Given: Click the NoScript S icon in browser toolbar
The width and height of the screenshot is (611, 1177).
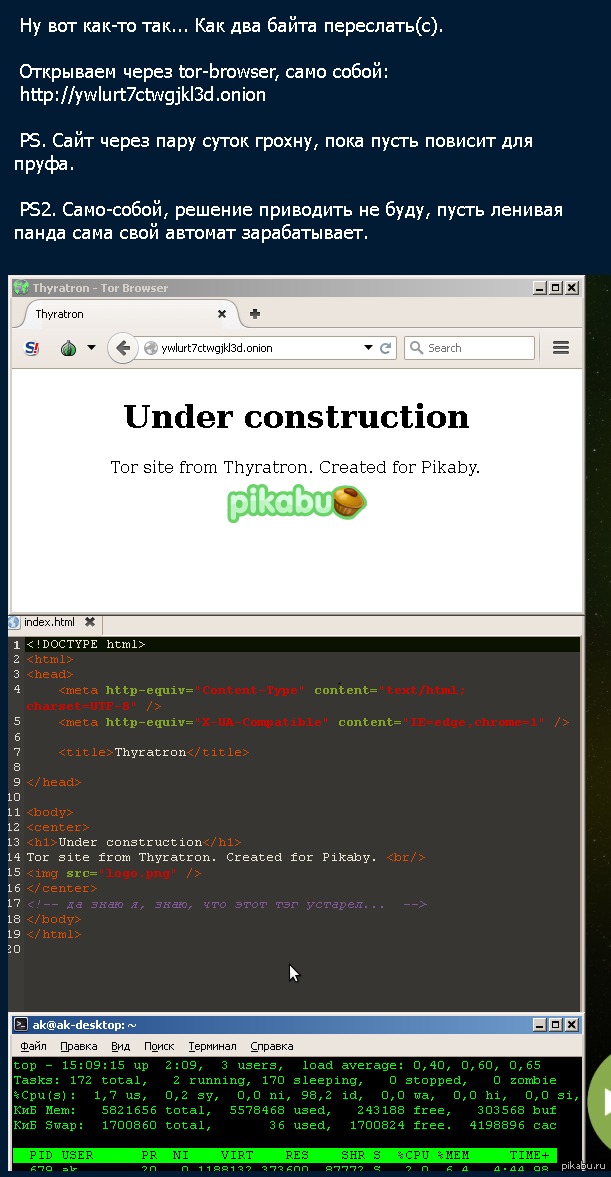Looking at the screenshot, I should [x=31, y=348].
